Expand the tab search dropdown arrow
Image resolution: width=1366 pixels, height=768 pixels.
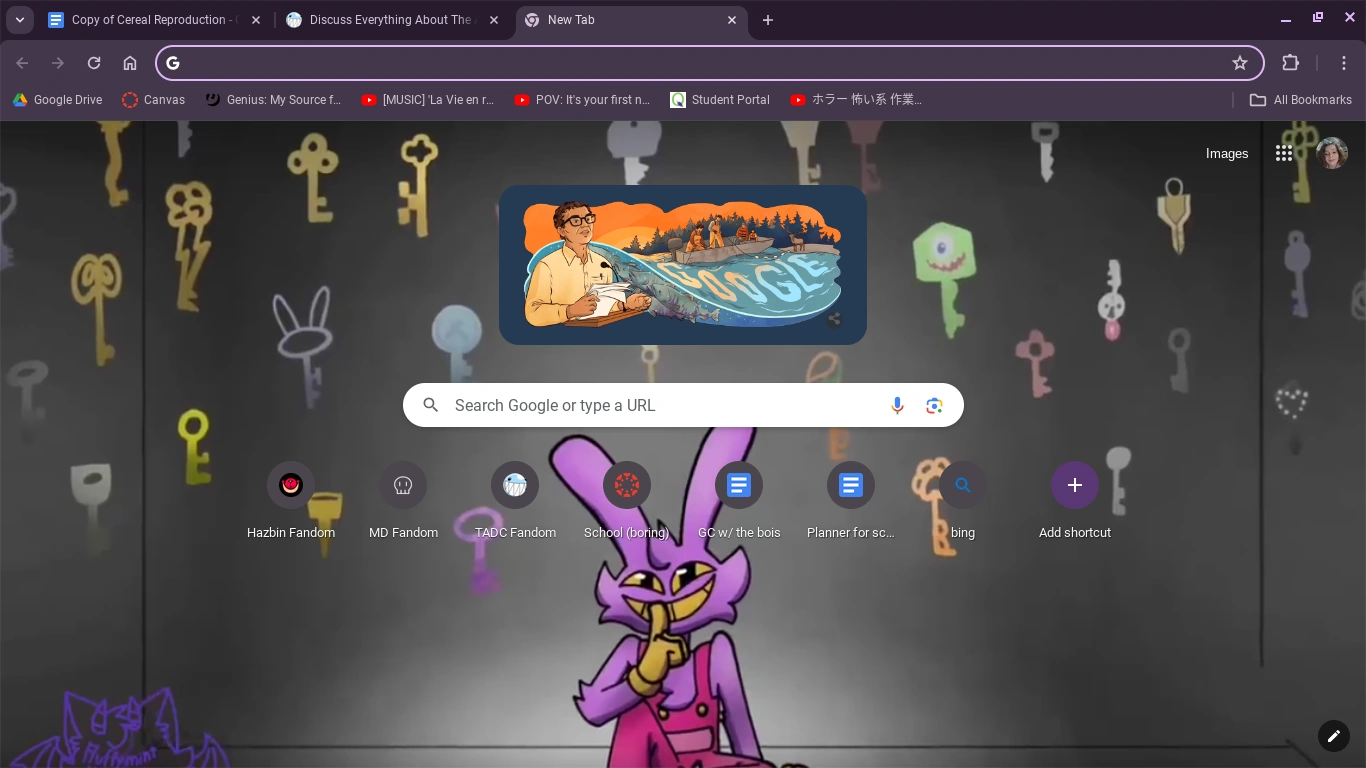click(19, 19)
